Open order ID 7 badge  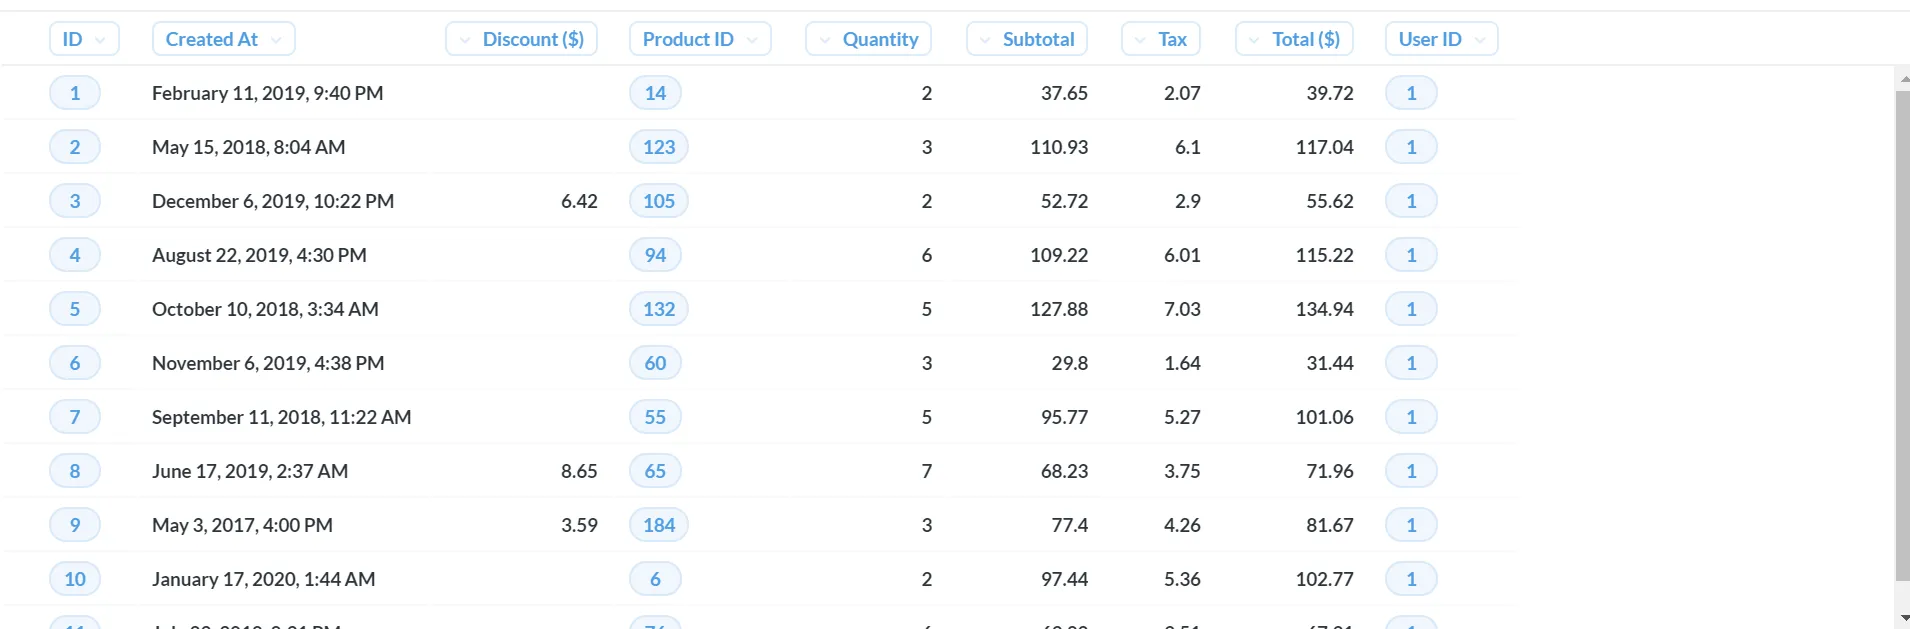75,417
